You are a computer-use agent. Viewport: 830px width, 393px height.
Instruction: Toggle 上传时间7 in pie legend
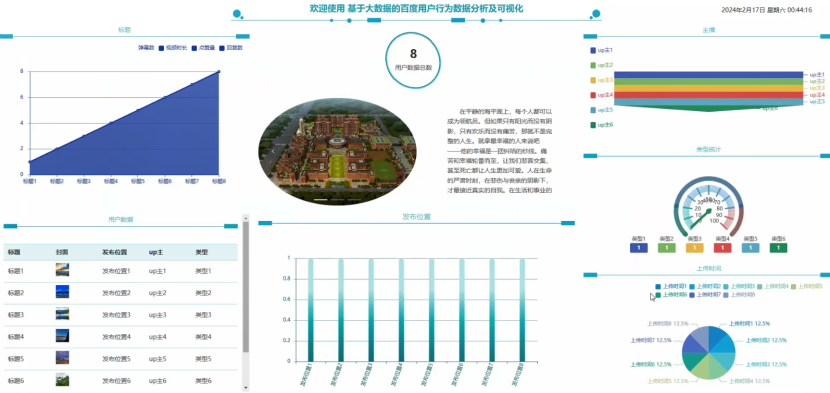point(705,294)
